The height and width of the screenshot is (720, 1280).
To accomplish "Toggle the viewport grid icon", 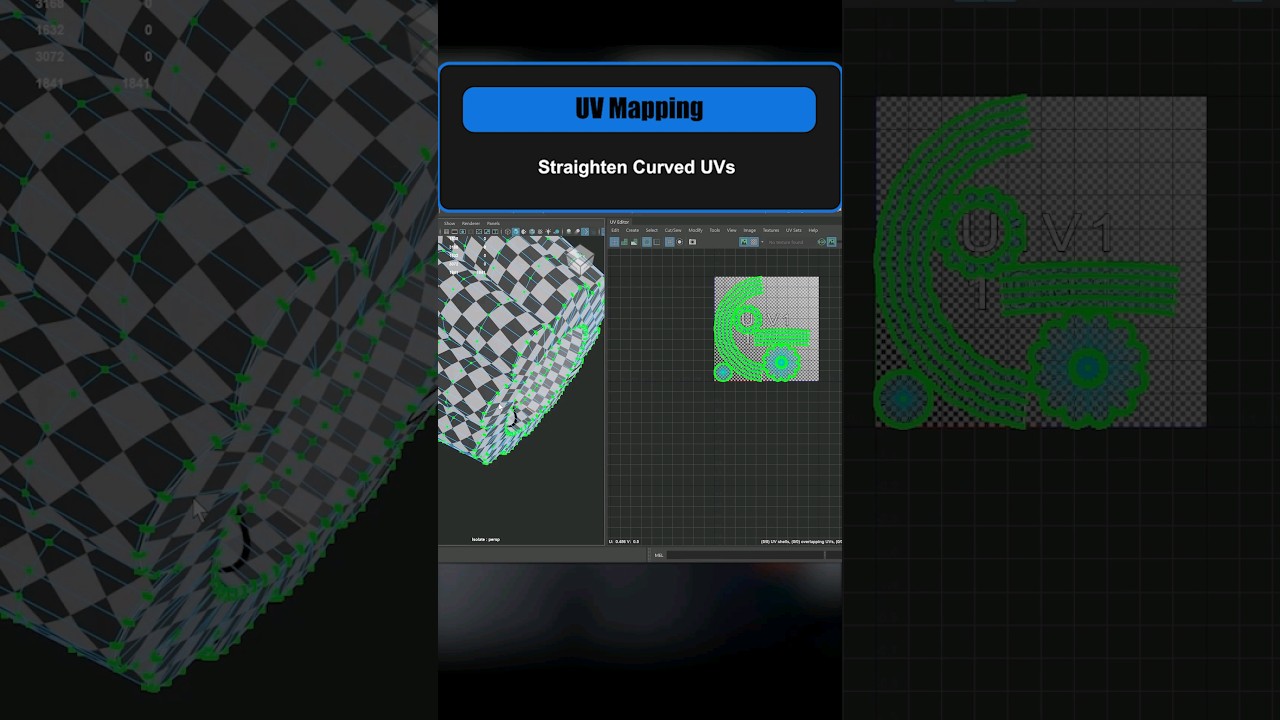I will [x=446, y=232].
